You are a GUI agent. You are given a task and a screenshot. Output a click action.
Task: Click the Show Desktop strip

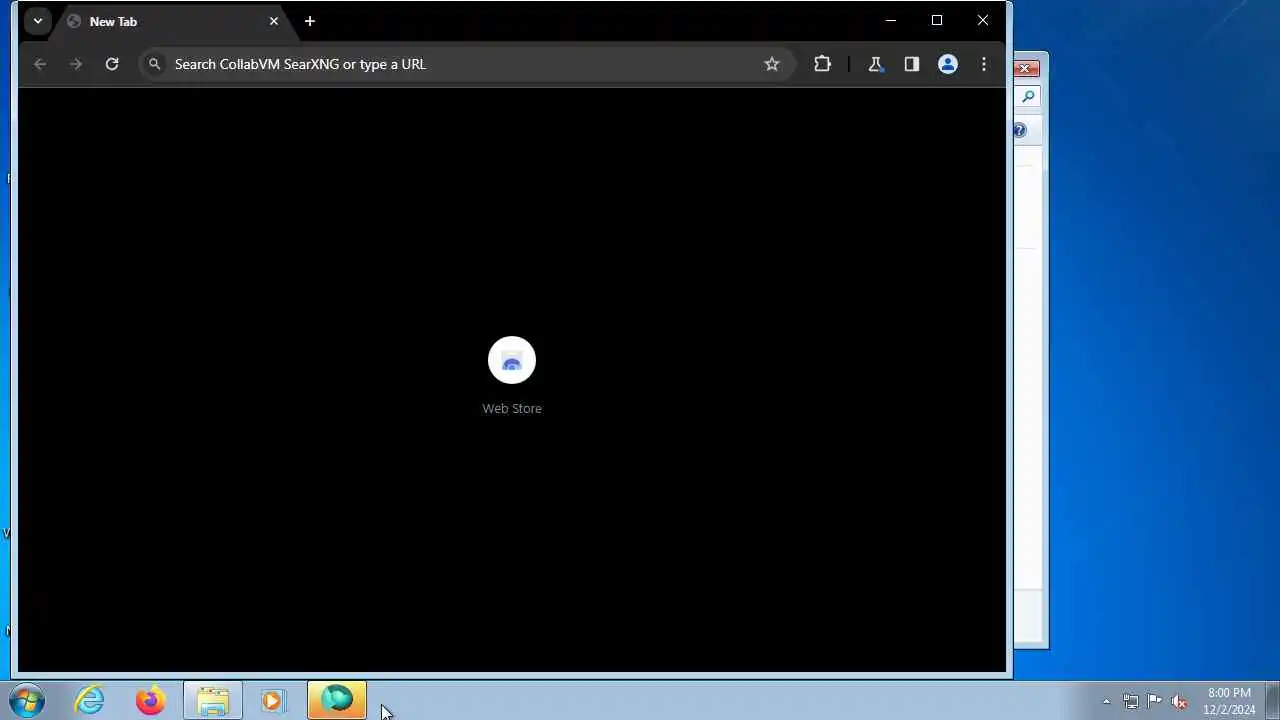[x=1272, y=701]
